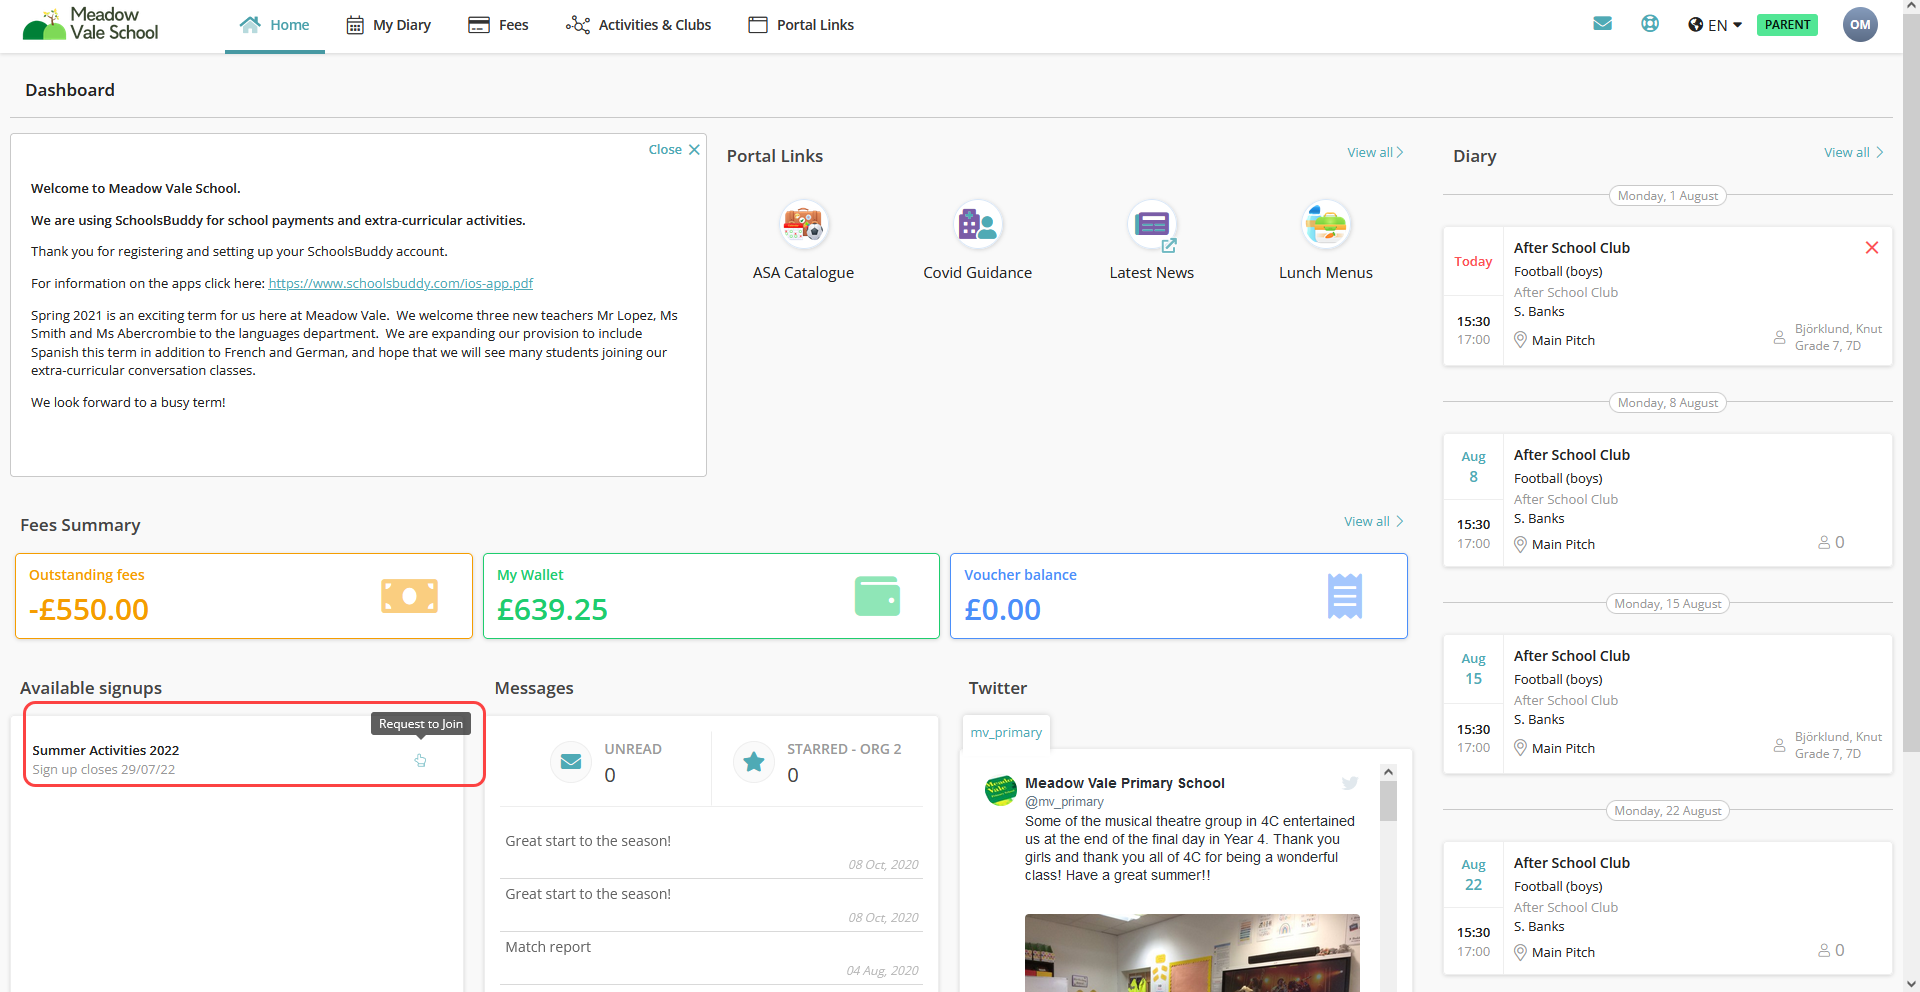Dismiss today's After School Club entry

pyautogui.click(x=1872, y=248)
